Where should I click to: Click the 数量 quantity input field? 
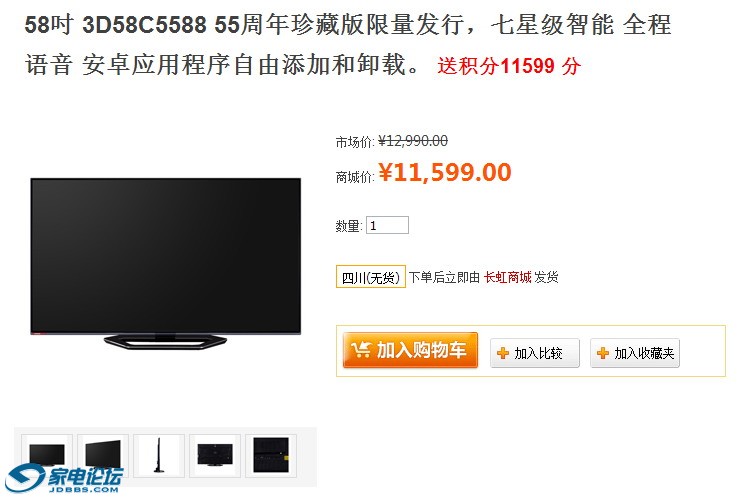387,225
